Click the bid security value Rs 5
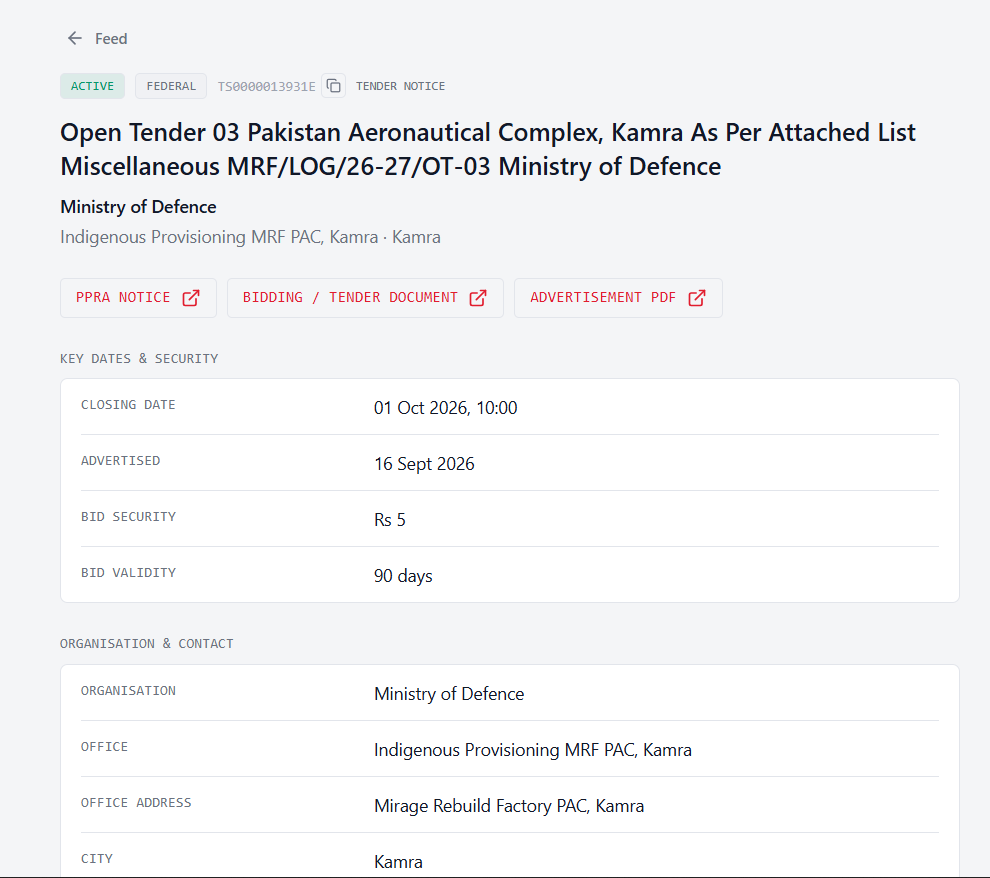This screenshot has height=878, width=990. pos(390,520)
